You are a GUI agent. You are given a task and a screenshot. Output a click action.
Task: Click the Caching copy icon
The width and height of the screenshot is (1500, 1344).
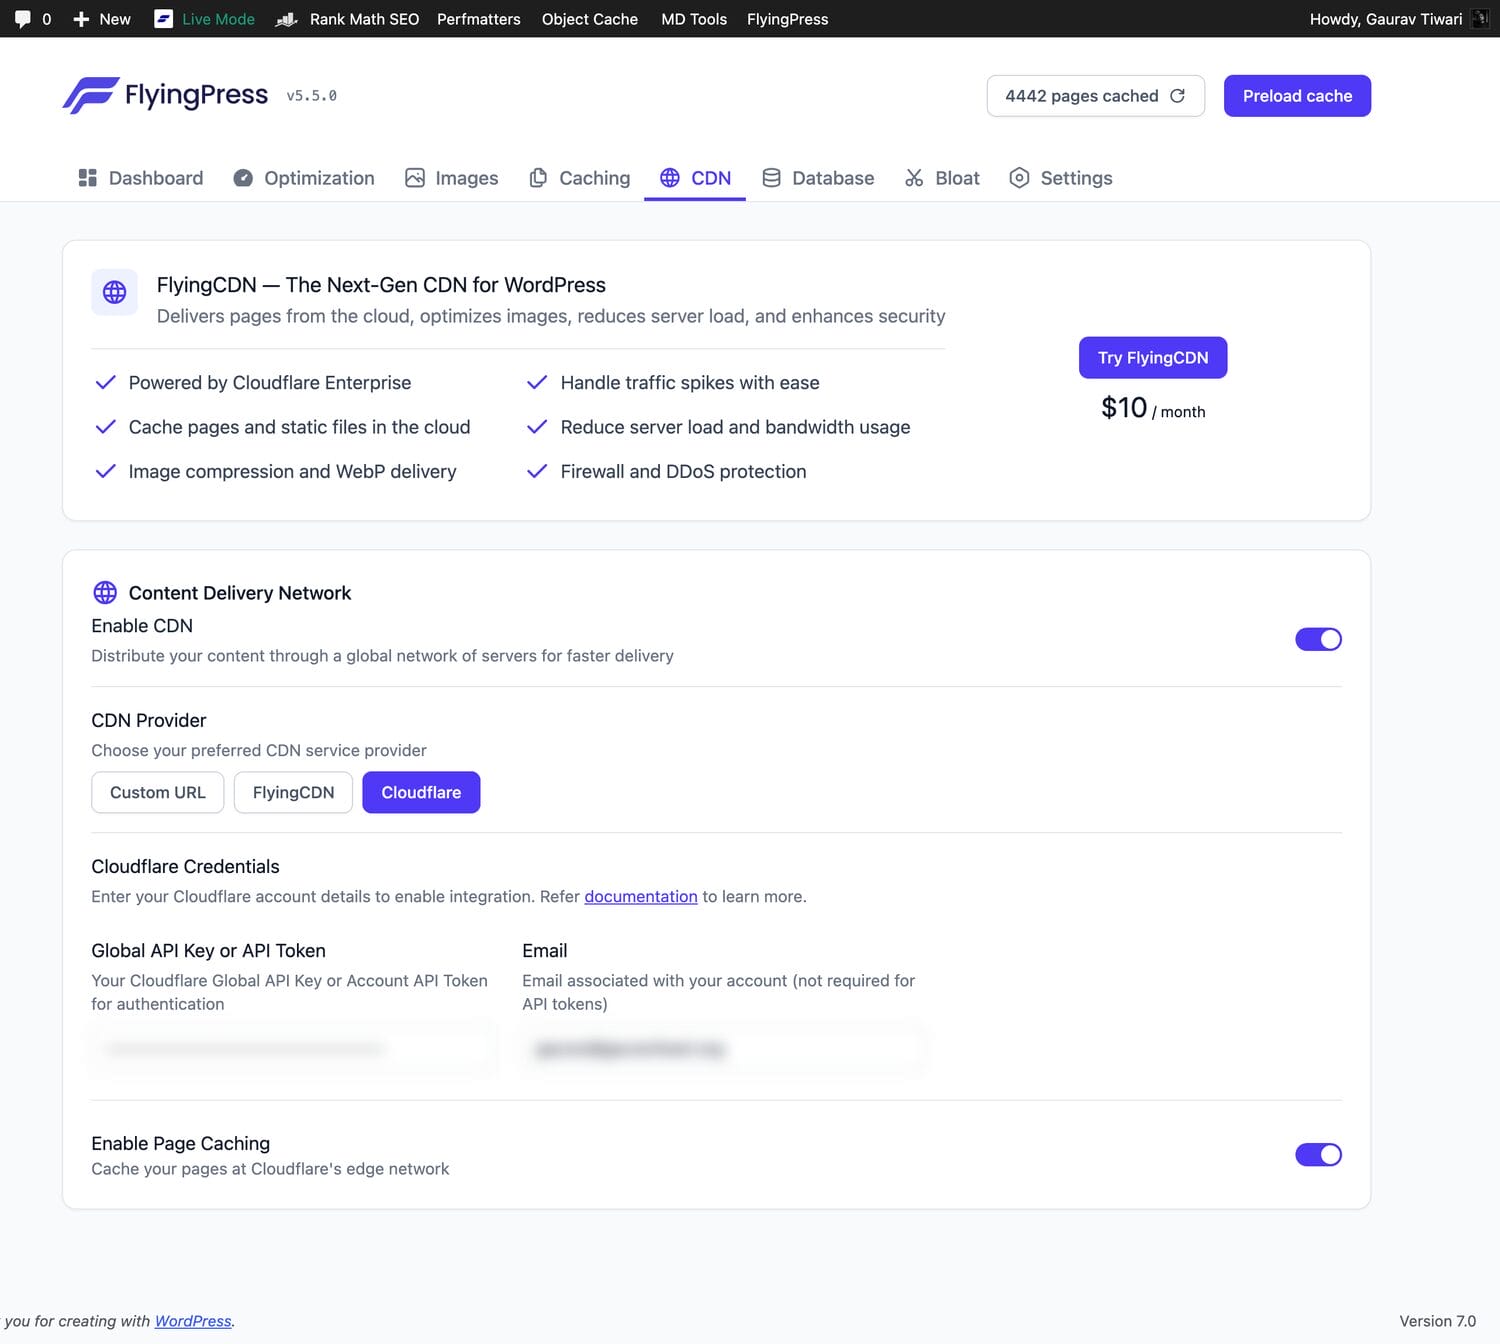click(538, 178)
